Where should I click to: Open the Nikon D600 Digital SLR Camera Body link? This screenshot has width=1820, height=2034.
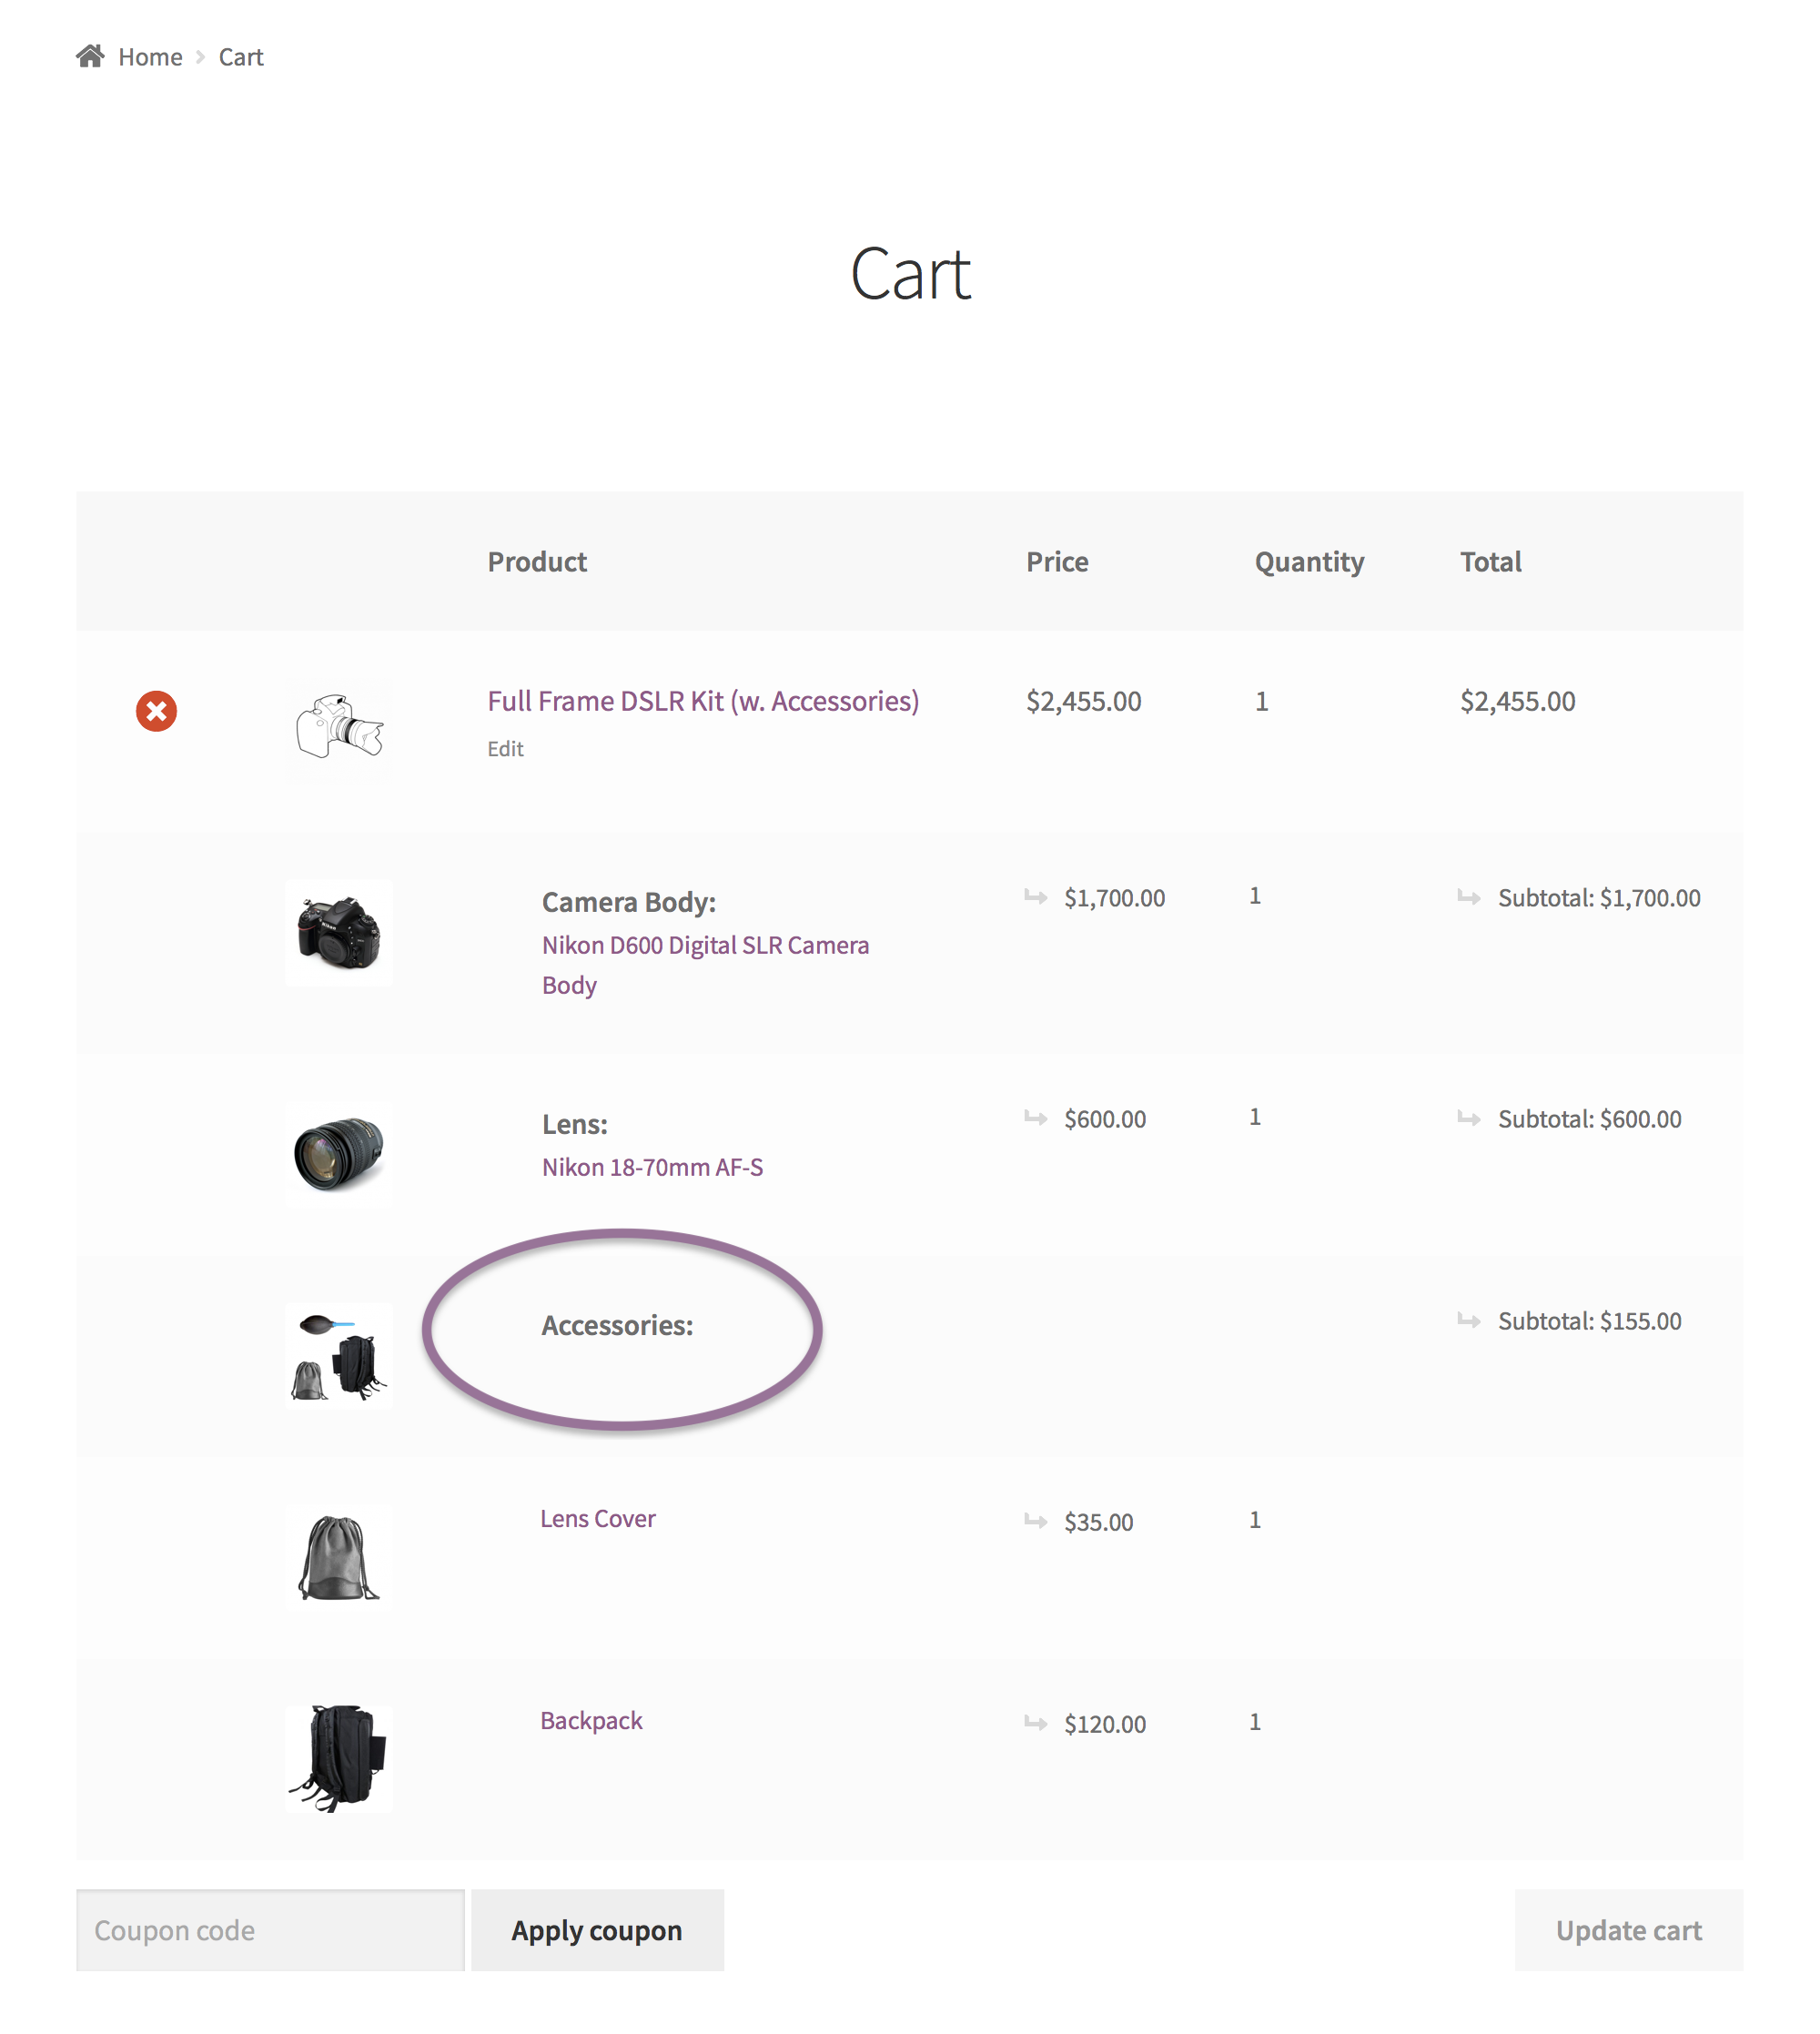[x=704, y=944]
